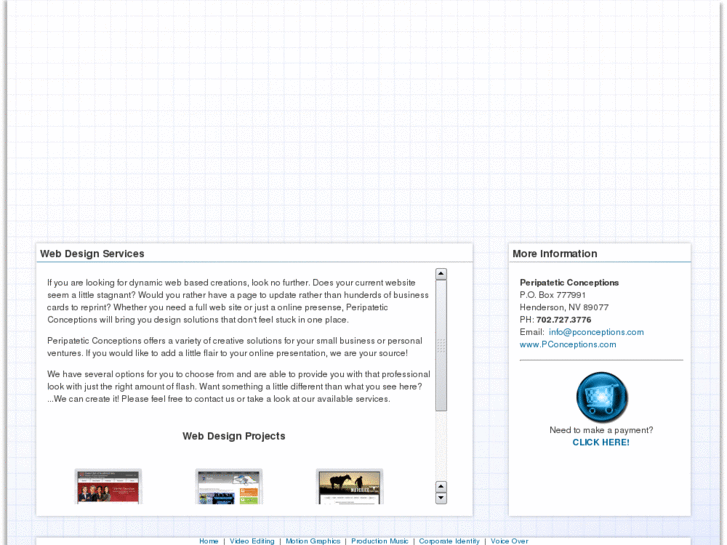Click the Henderson, NV 89077 text
Screen dimensions: 727x545
point(564,308)
